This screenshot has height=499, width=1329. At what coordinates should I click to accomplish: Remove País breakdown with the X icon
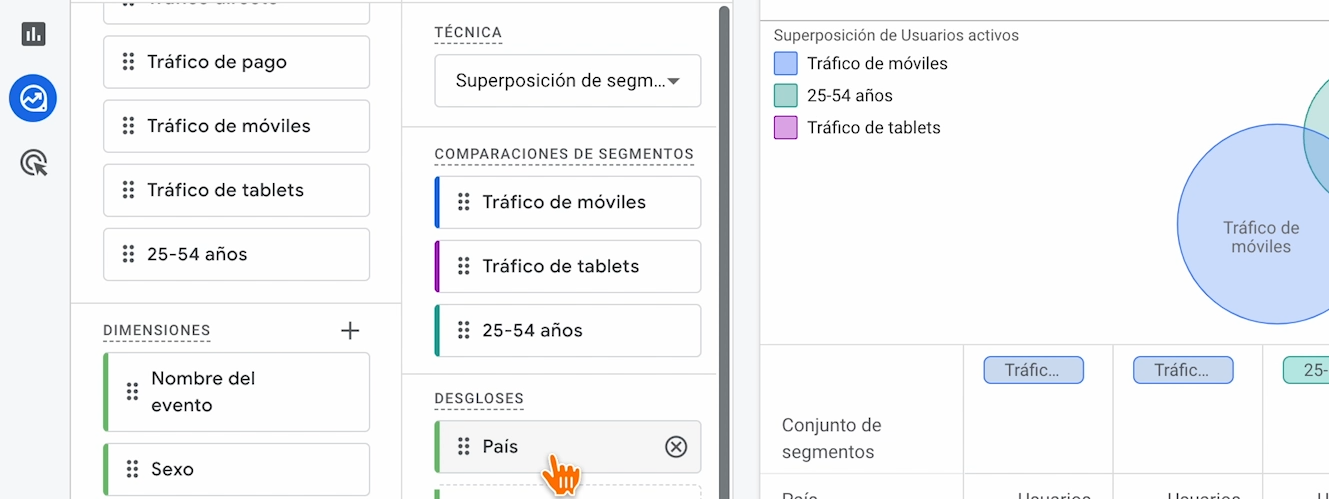point(676,447)
